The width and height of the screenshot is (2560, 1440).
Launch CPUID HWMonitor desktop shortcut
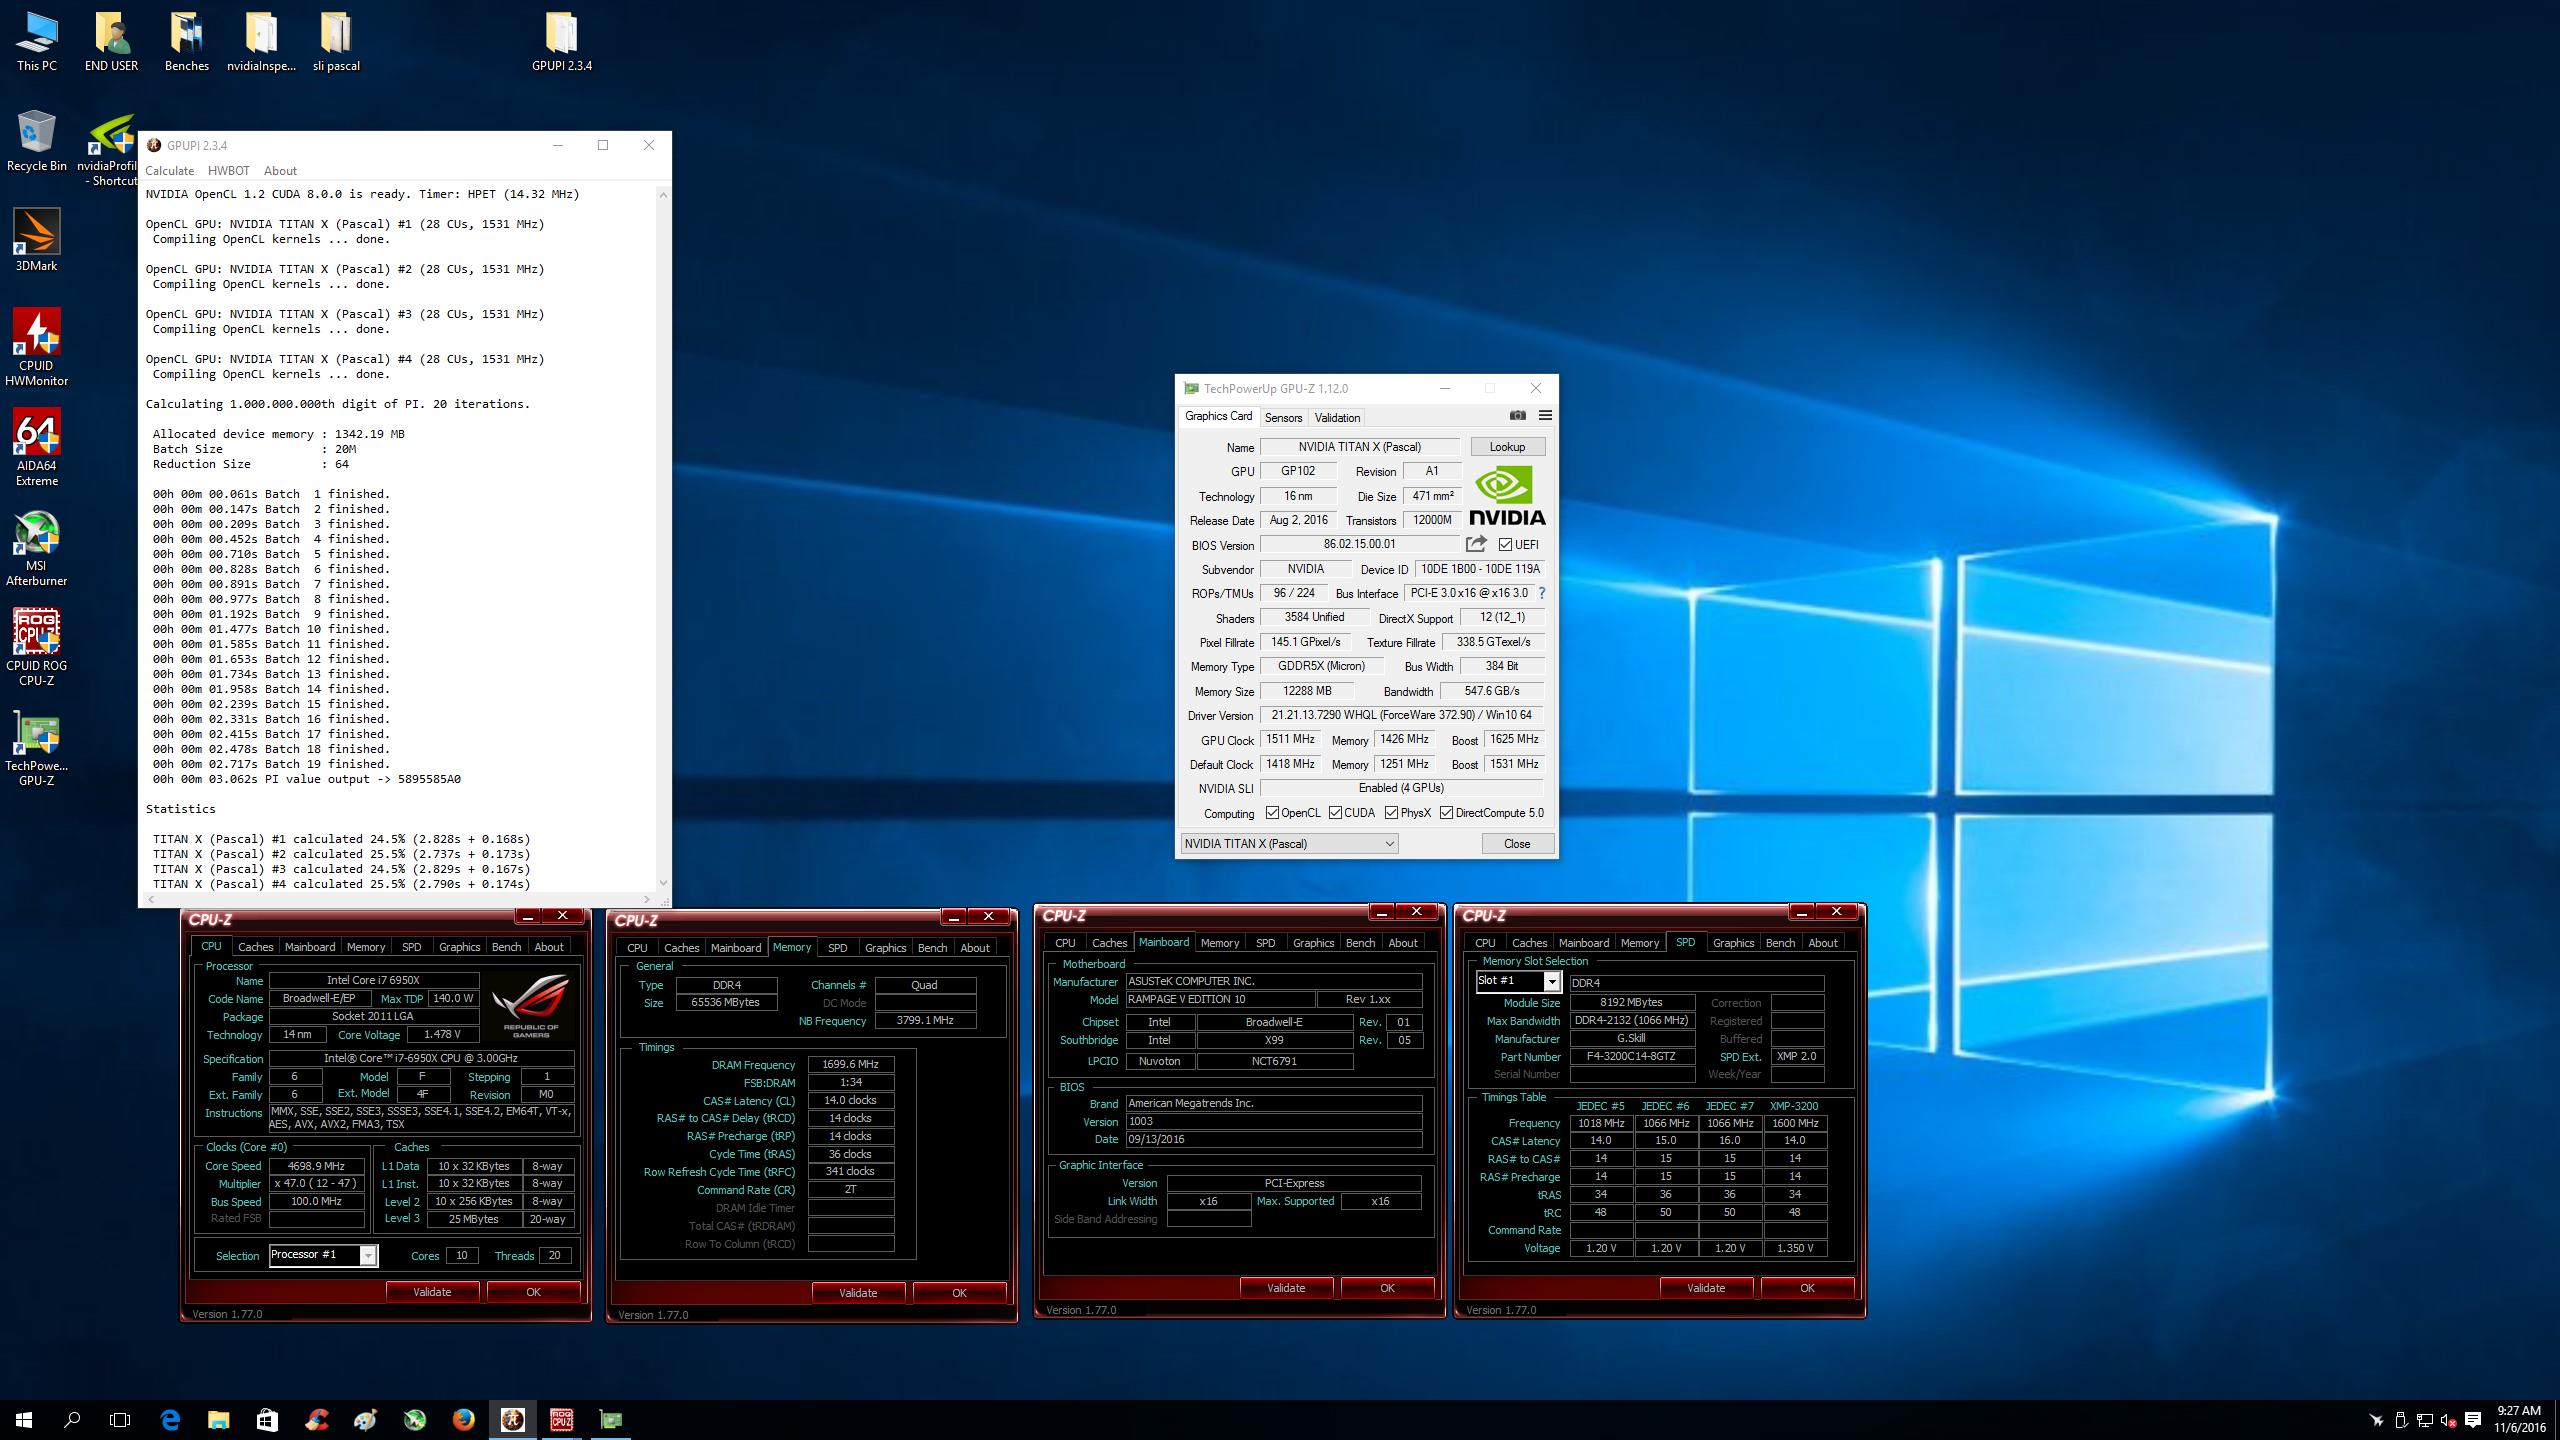(37, 347)
